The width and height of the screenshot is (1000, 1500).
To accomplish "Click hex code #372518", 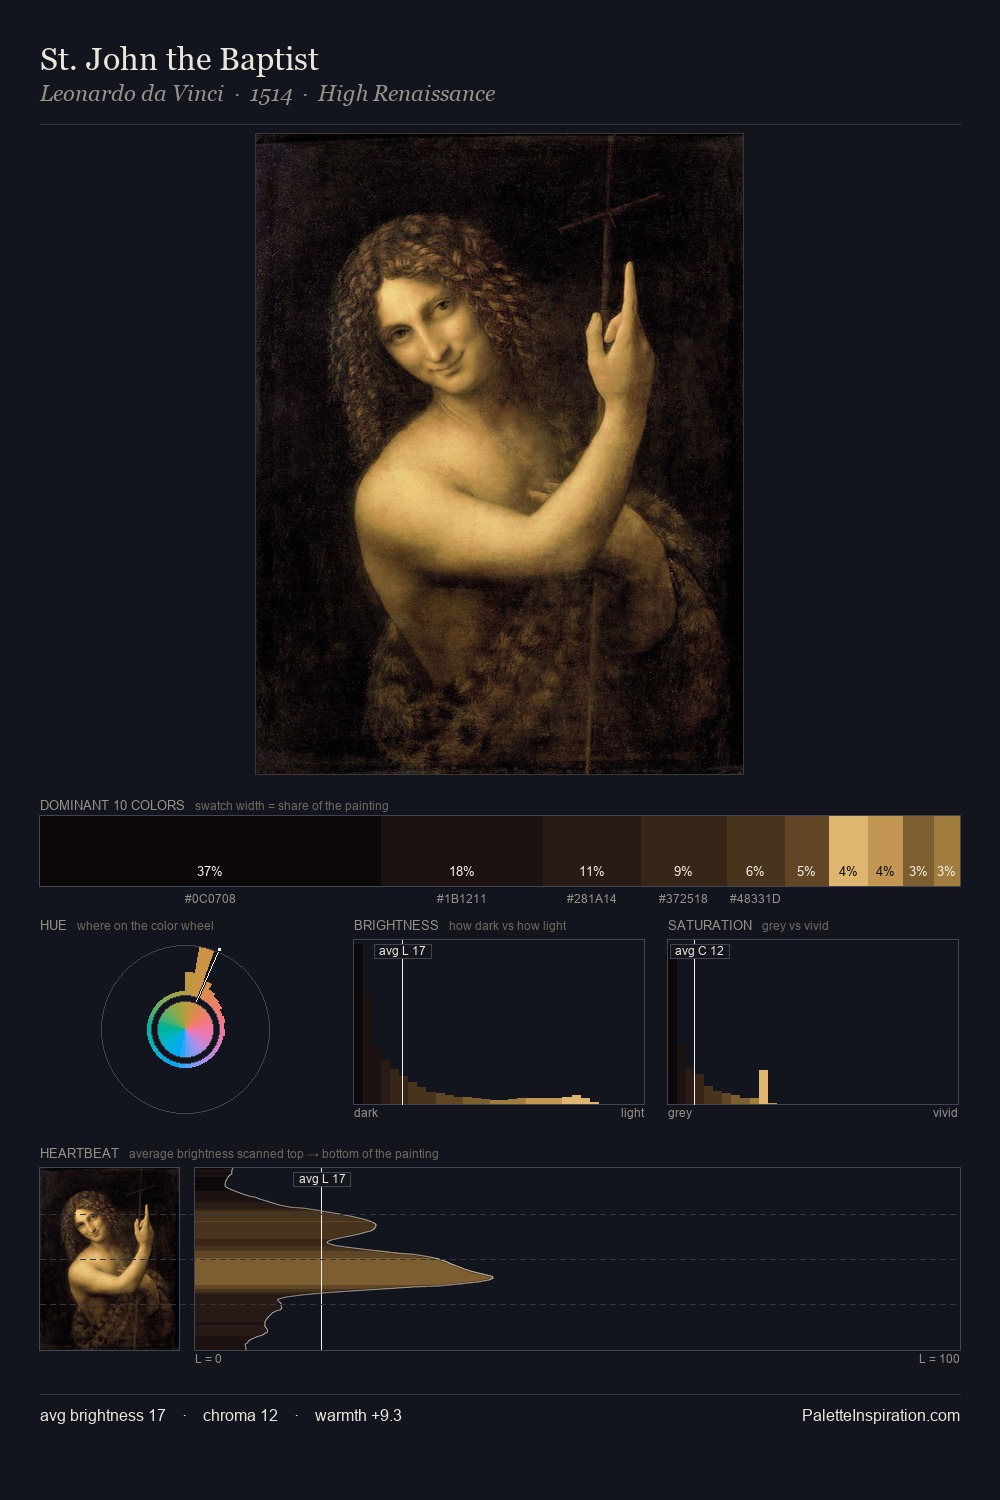I will (x=683, y=899).
